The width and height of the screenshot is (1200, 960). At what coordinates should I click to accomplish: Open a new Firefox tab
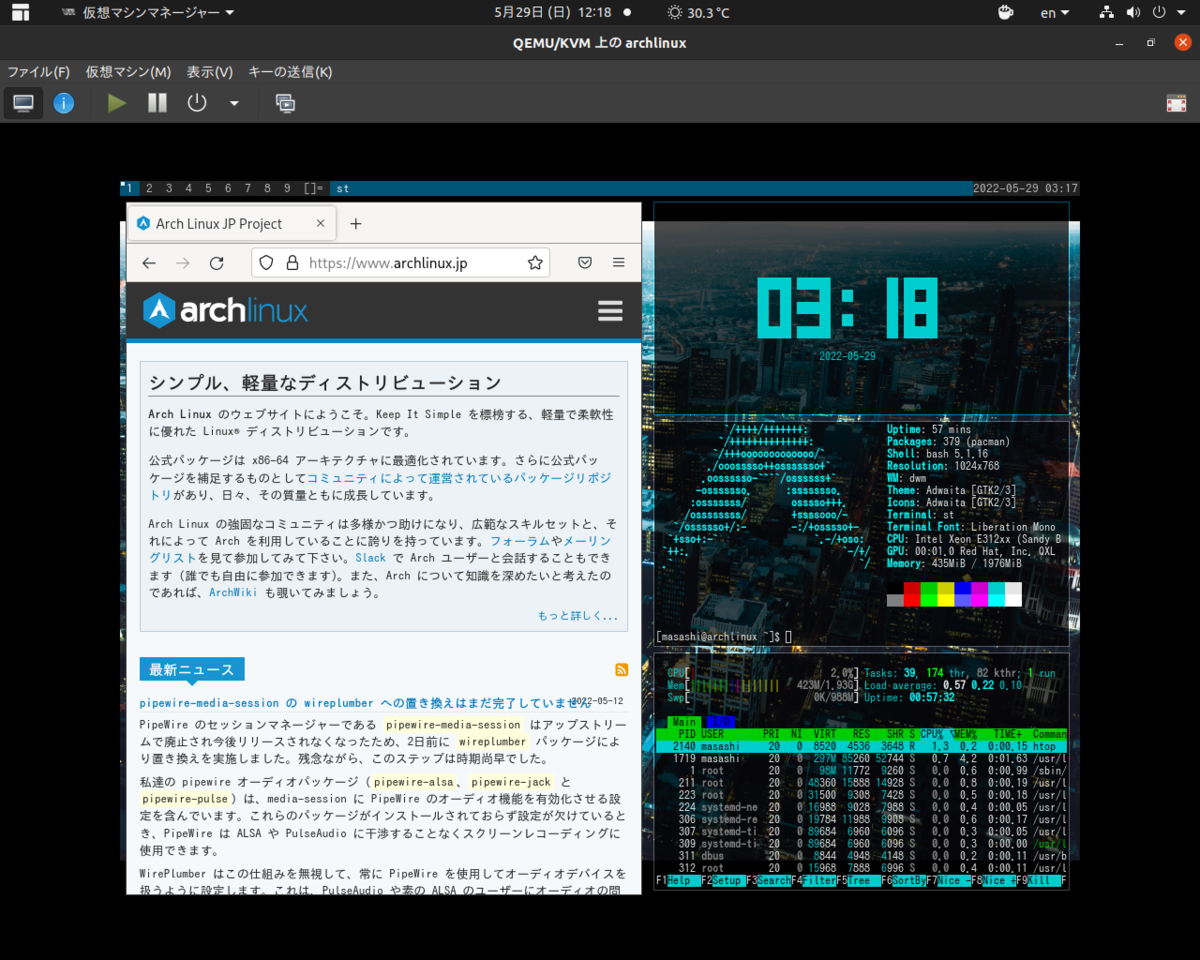[x=355, y=224]
